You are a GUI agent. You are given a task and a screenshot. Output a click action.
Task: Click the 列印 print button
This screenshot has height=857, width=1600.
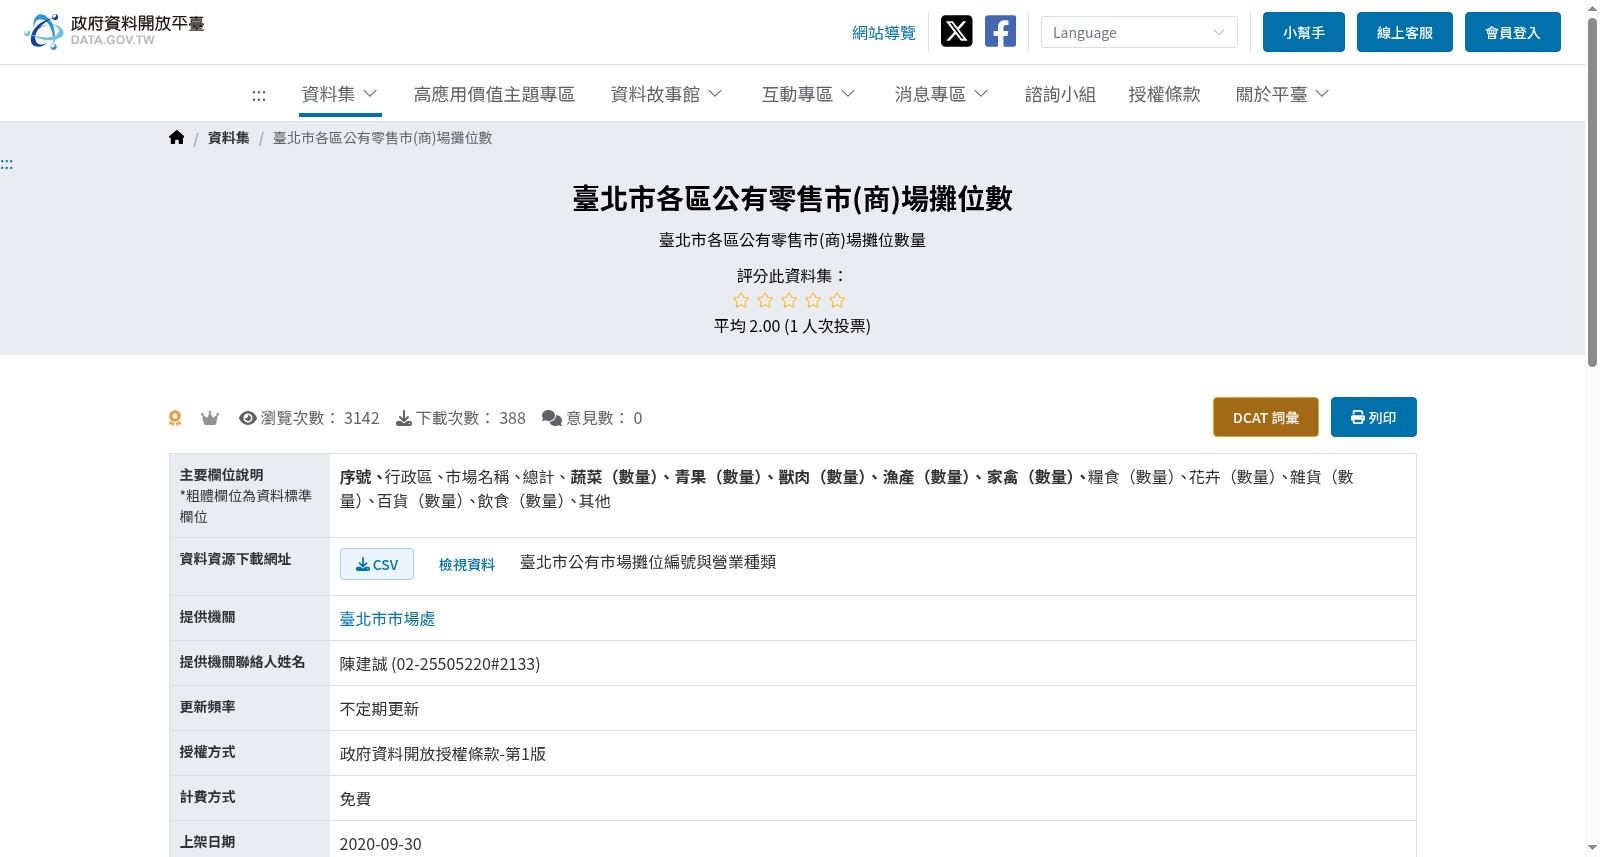[x=1374, y=417]
